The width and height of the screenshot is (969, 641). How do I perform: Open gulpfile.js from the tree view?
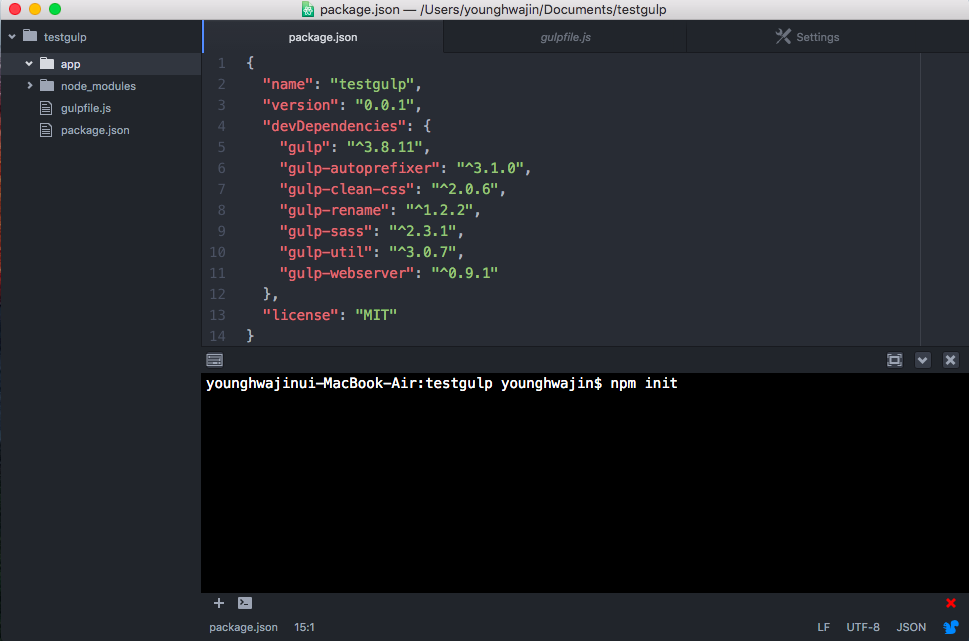pyautogui.click(x=86, y=108)
